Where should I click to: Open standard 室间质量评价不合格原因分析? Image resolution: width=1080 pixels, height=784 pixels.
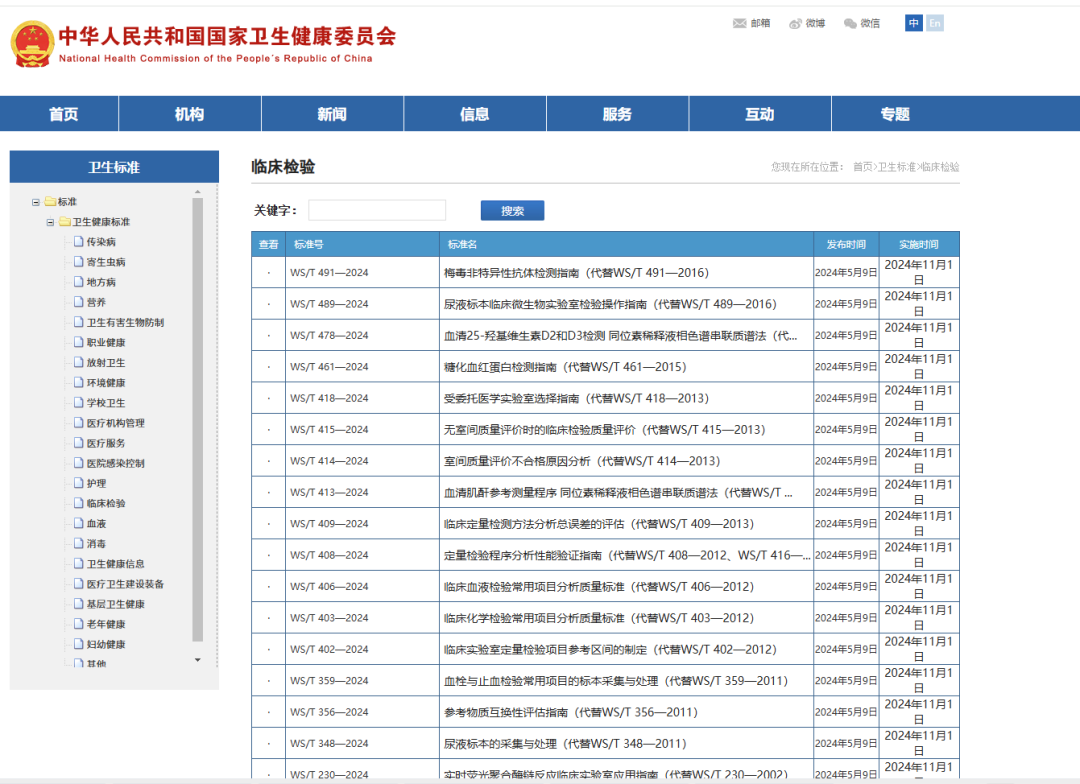[581, 461]
